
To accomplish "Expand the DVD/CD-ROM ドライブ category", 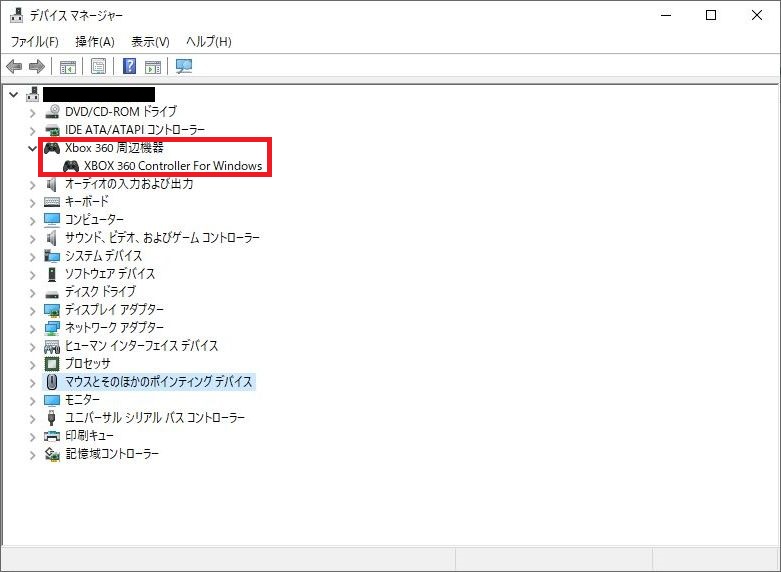I will coord(33,113).
